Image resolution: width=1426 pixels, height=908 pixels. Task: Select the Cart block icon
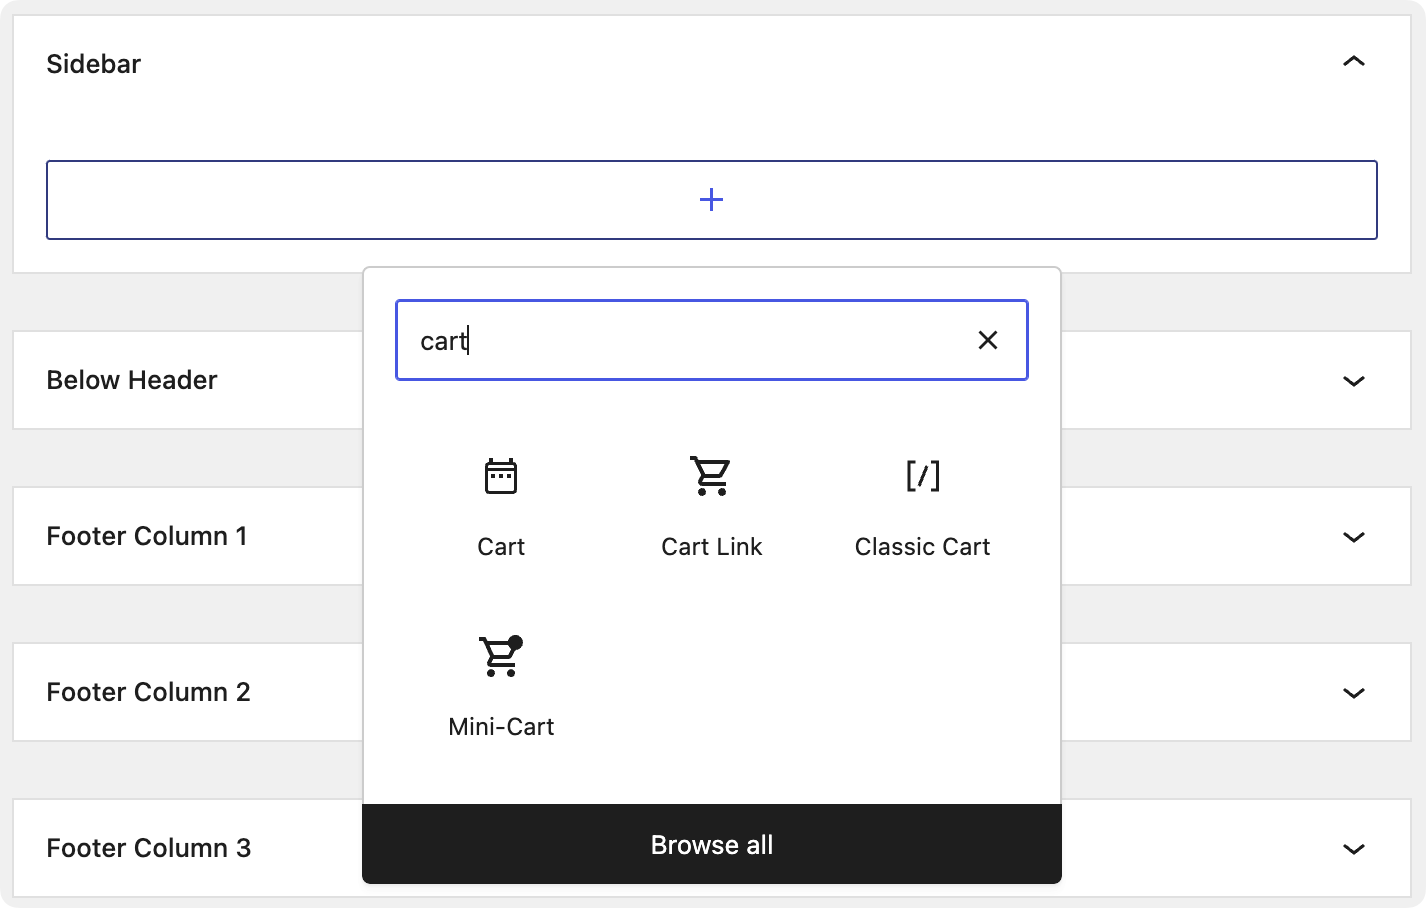point(501,505)
